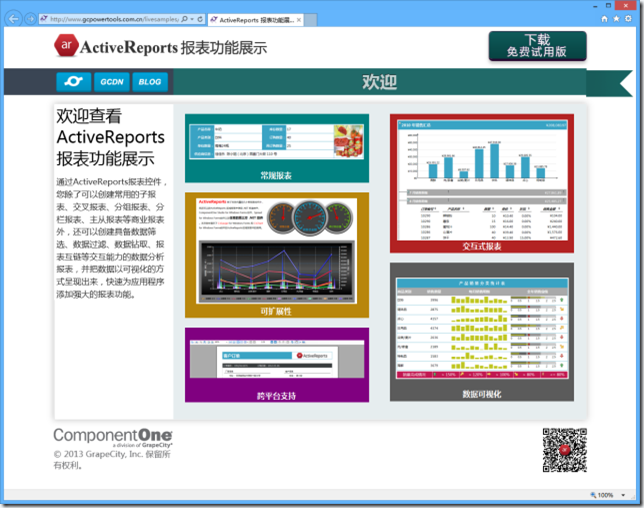Open the 交互式报表 sample tile
The height and width of the screenshot is (508, 644).
tap(482, 183)
